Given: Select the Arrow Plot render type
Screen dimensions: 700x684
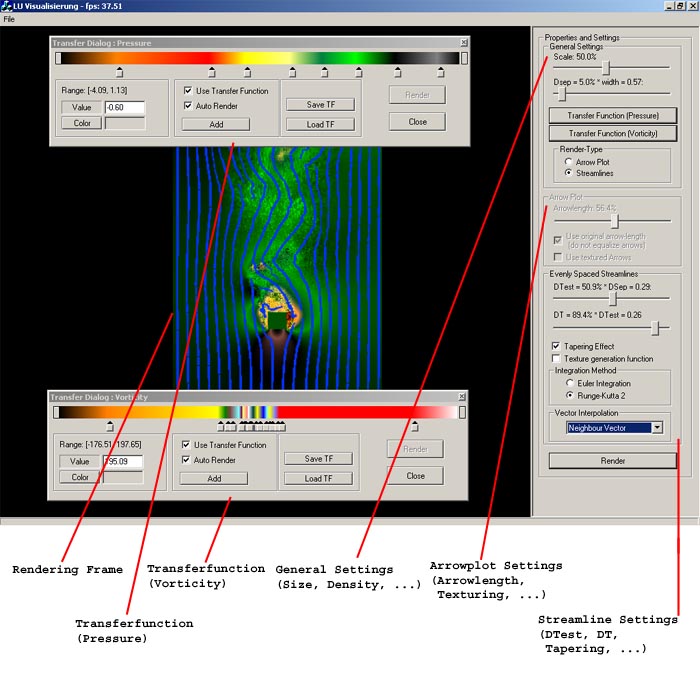Looking at the screenshot, I should 569,161.
